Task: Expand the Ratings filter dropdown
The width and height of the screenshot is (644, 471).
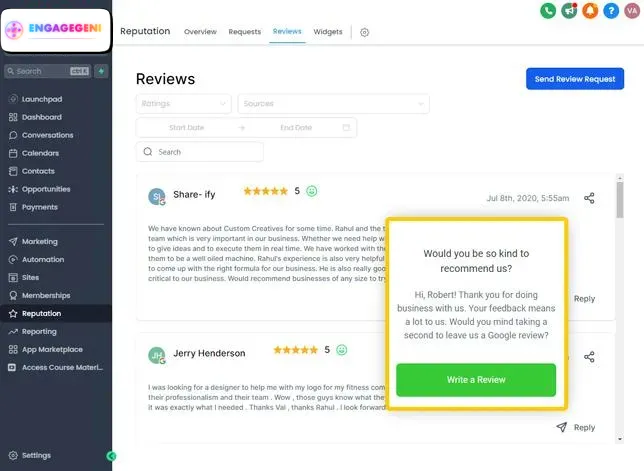Action: coord(184,103)
